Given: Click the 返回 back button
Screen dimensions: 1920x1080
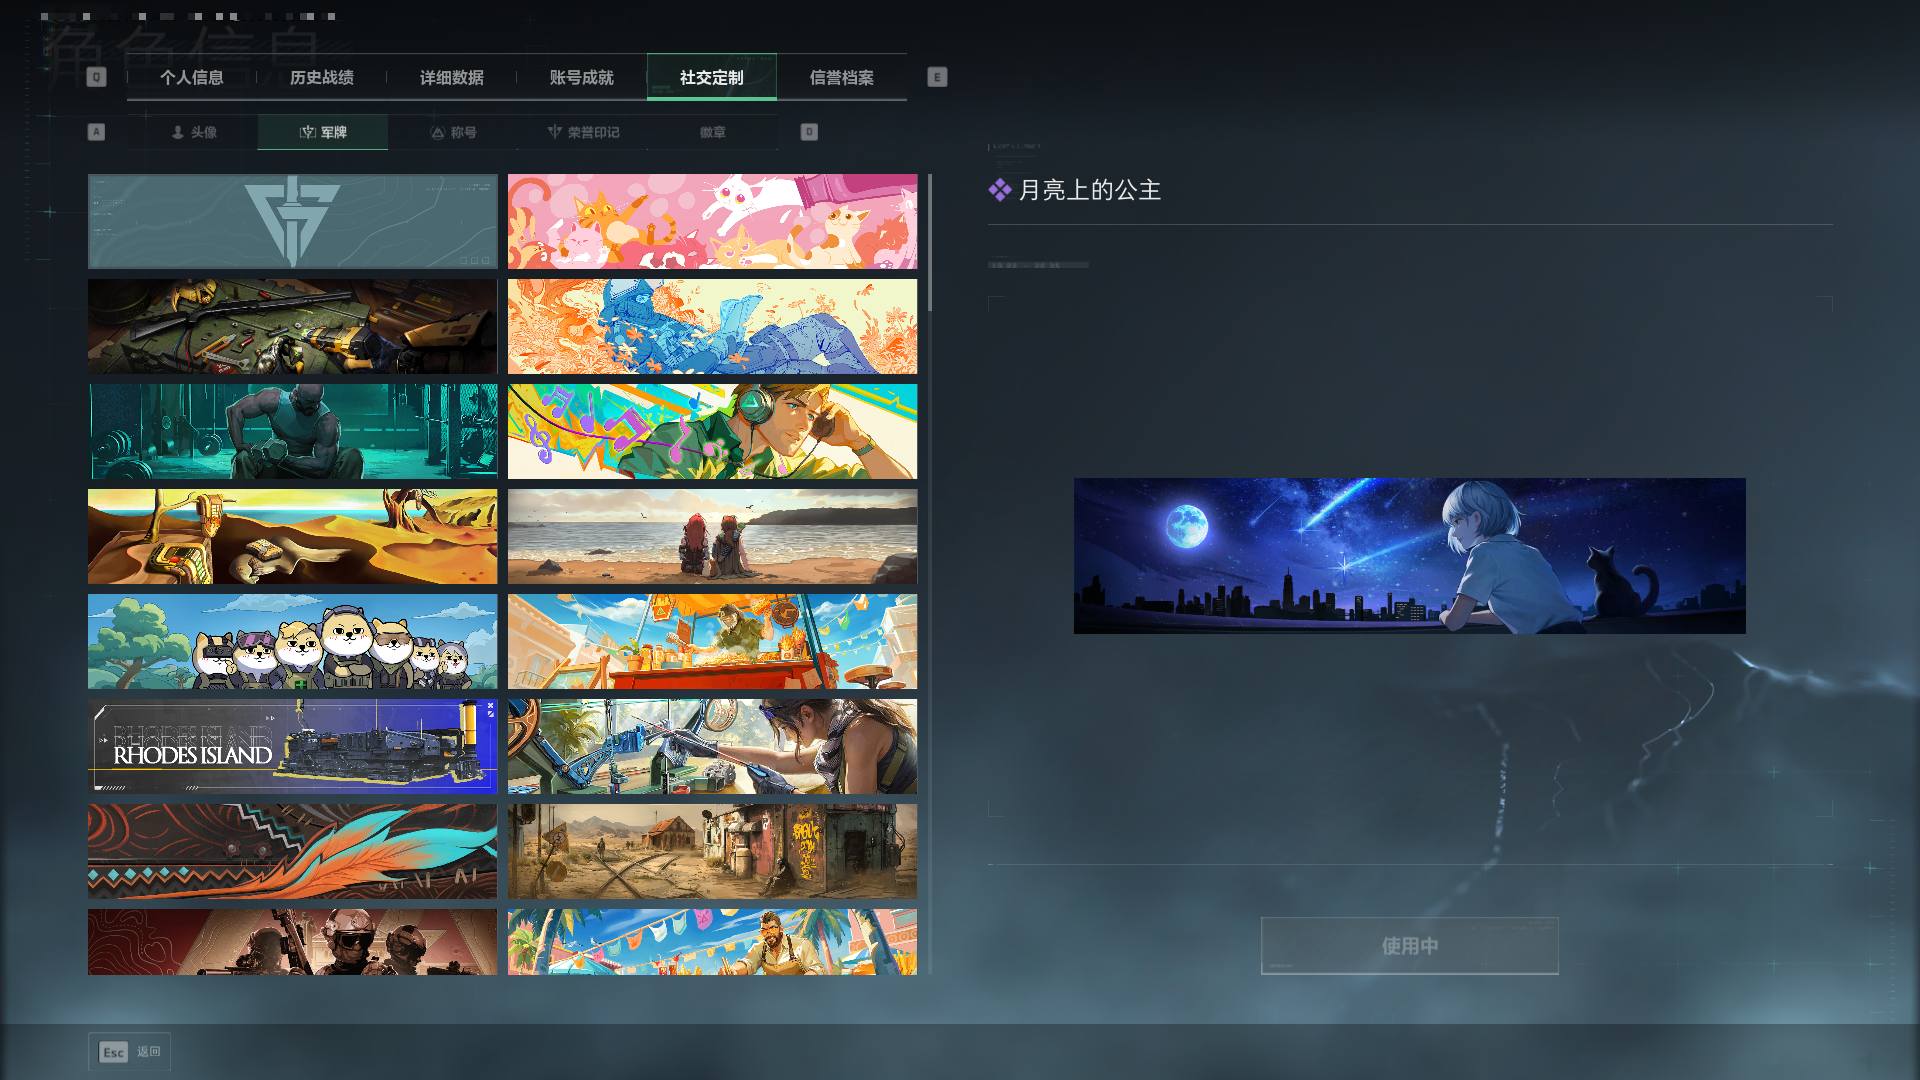Looking at the screenshot, I should click(x=130, y=1052).
